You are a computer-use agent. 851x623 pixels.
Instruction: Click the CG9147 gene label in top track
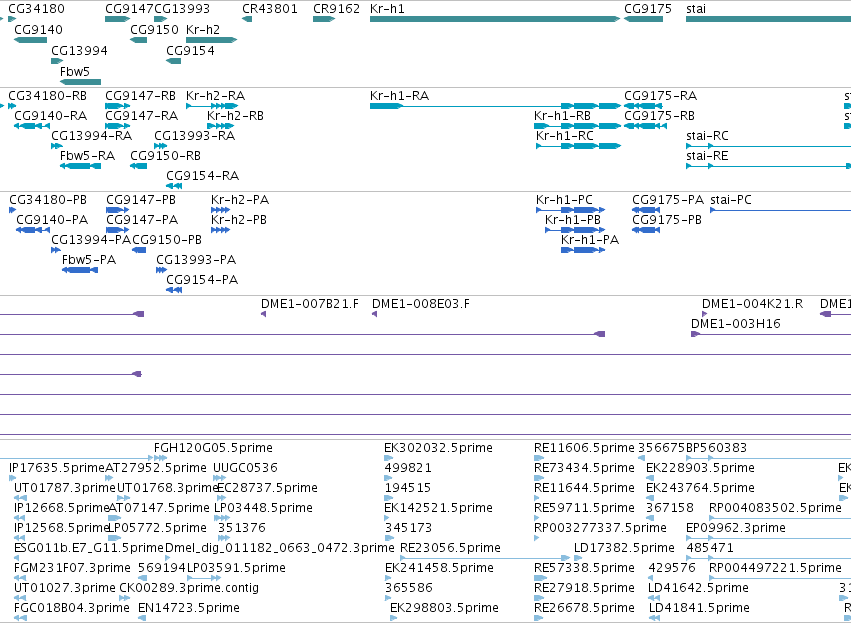pos(129,9)
